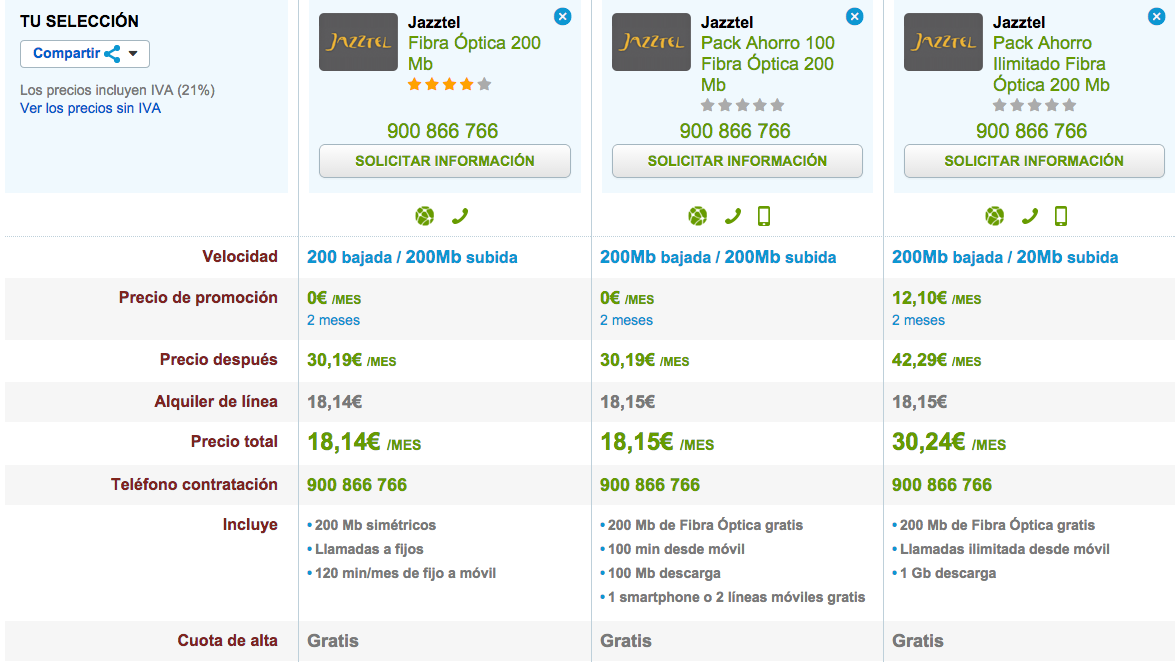Screen dimensions: 1175x662
Task: Click speed '200Mb bajada / 200Mb subida'
Action: (x=718, y=257)
